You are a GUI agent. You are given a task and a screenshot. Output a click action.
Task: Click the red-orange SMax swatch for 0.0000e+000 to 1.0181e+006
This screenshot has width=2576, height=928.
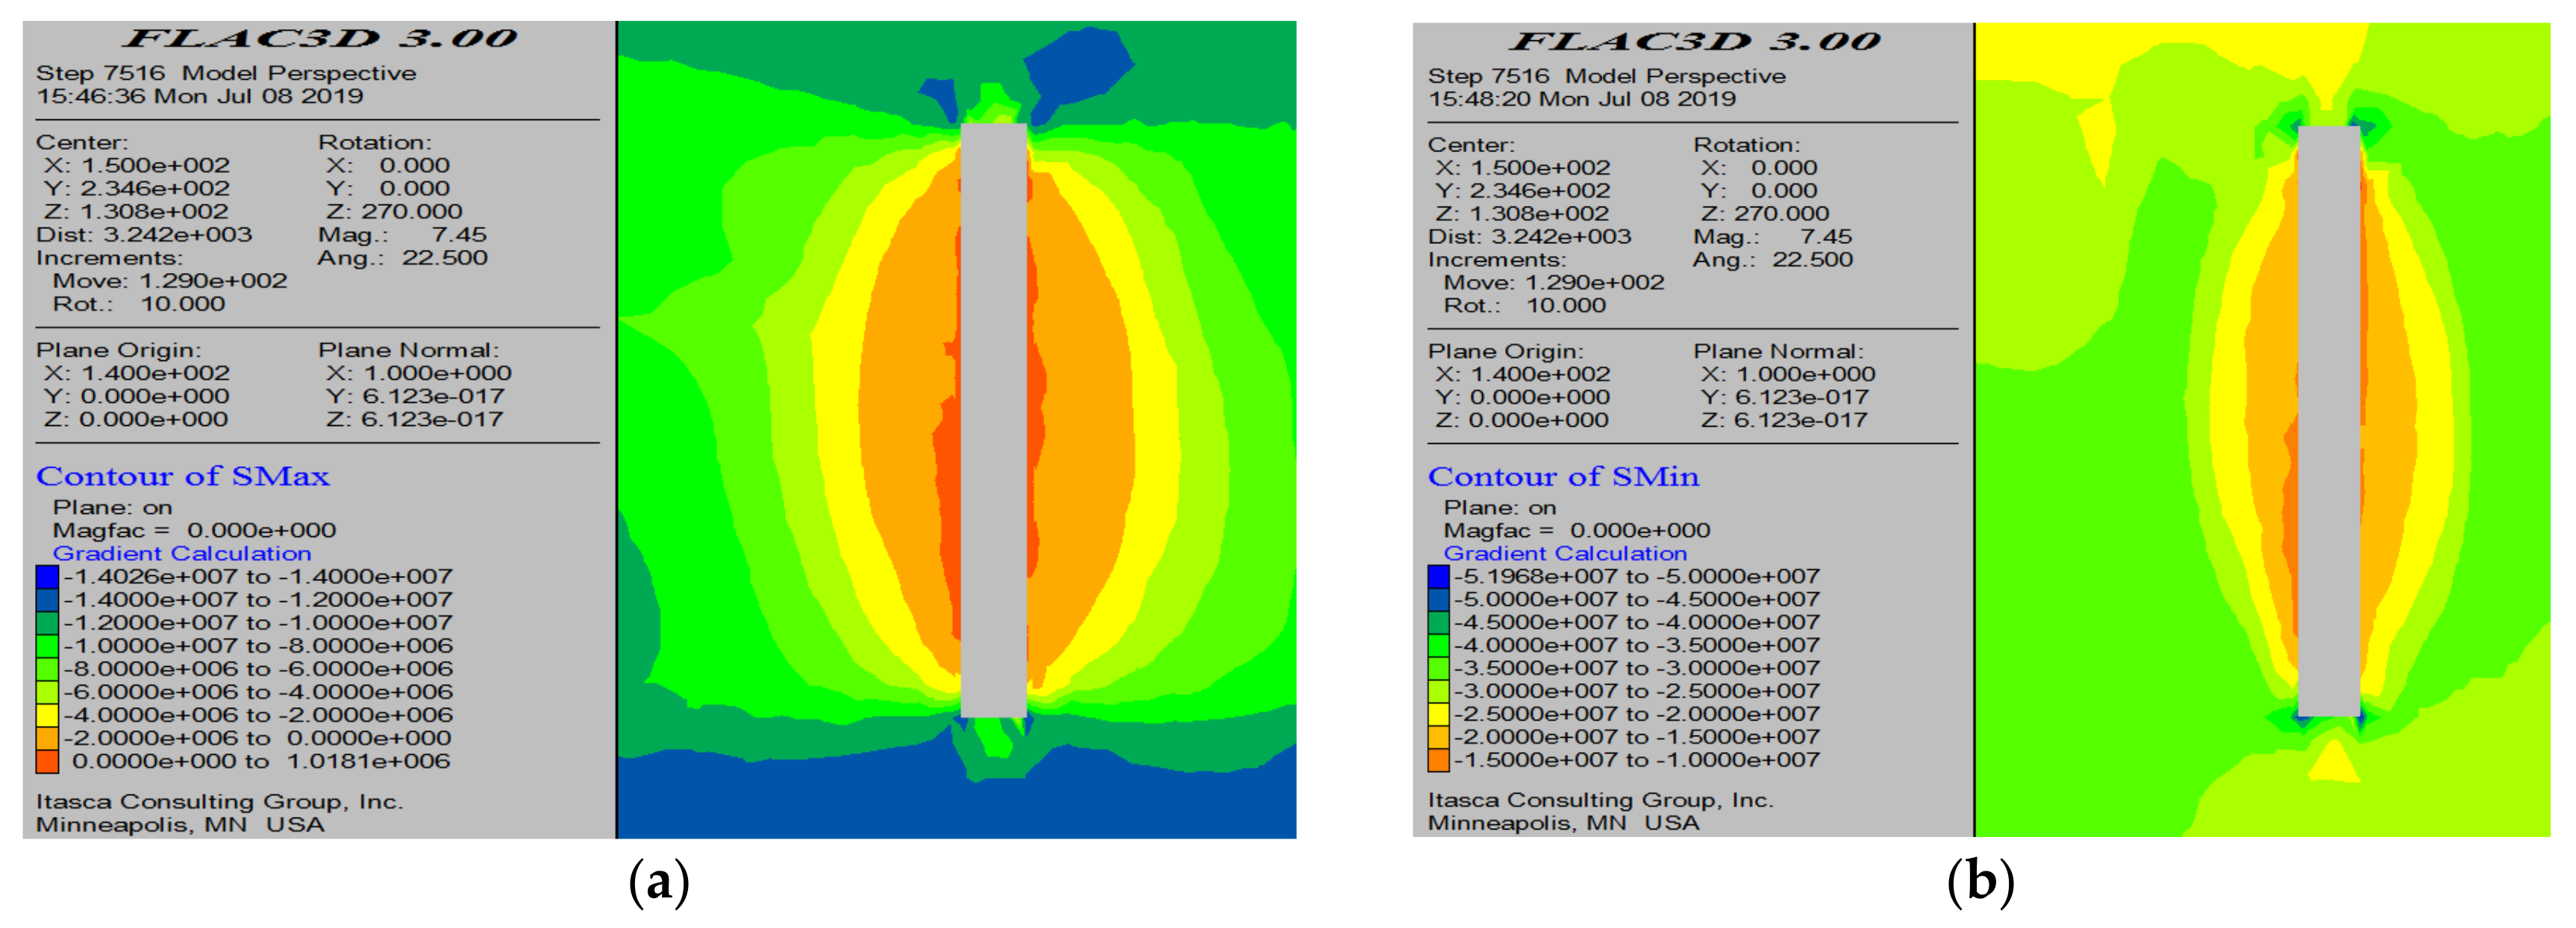click(47, 761)
